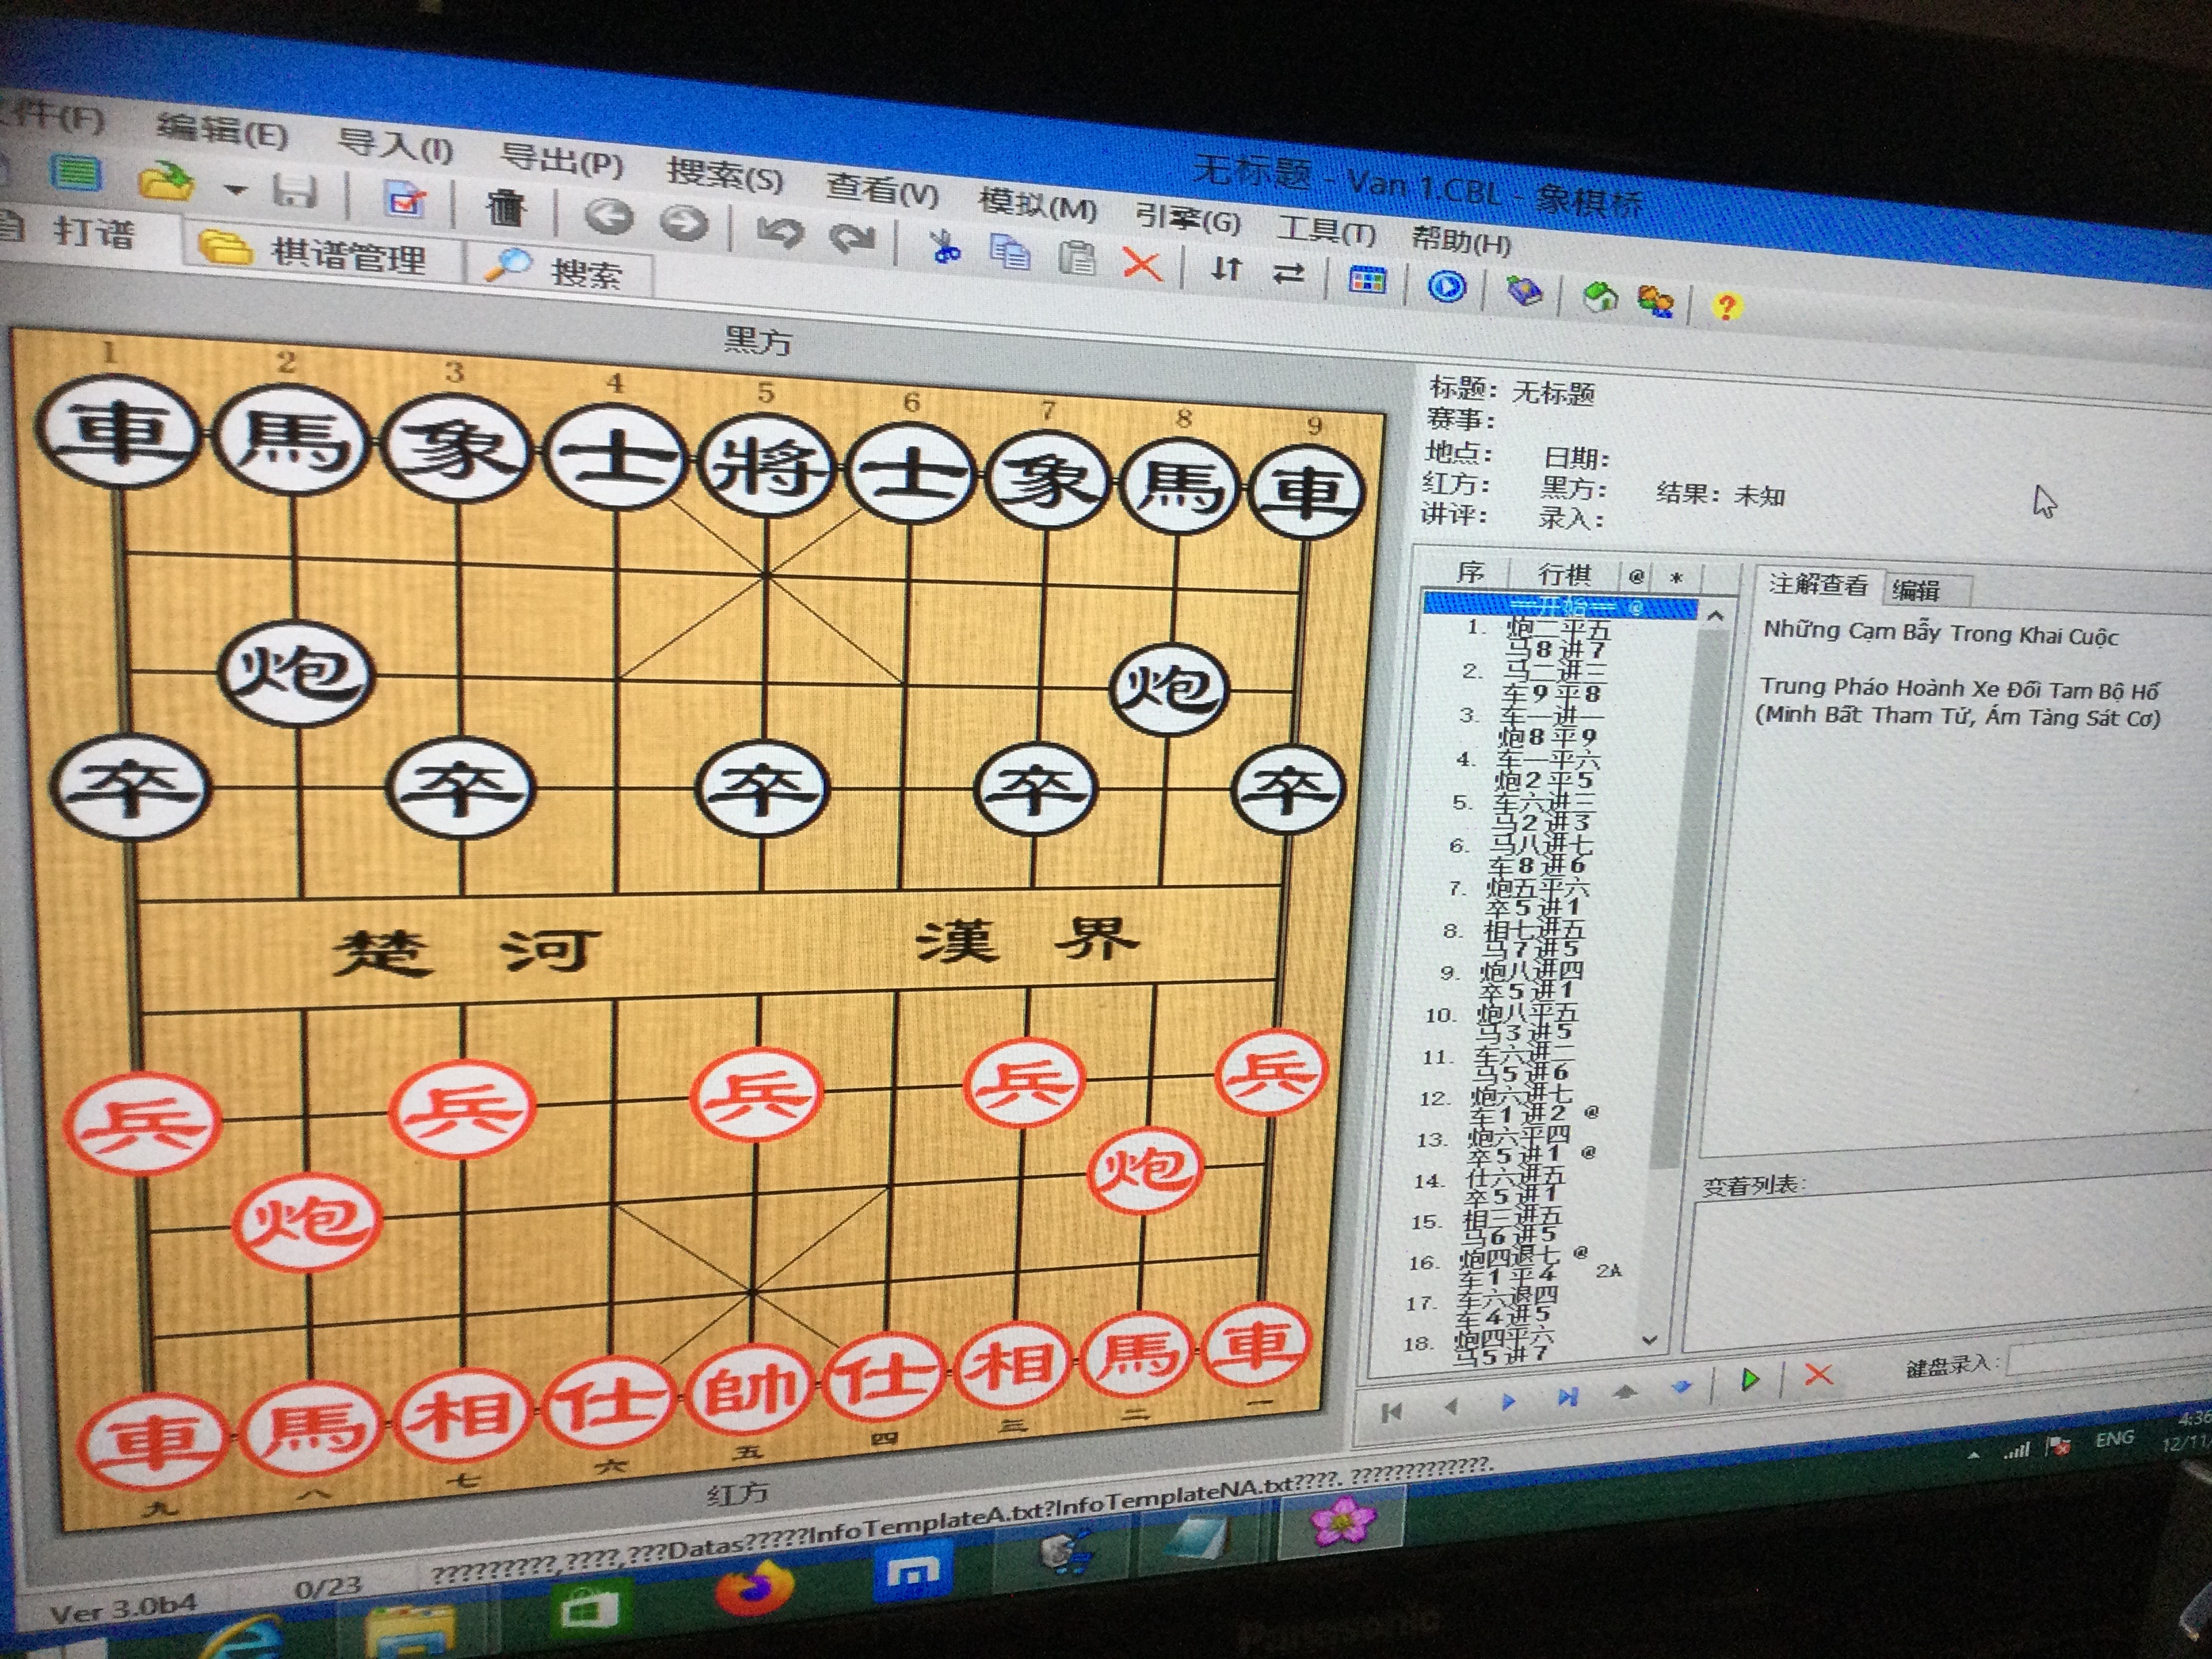Show hidden tray icons arrow

[x=1973, y=1455]
